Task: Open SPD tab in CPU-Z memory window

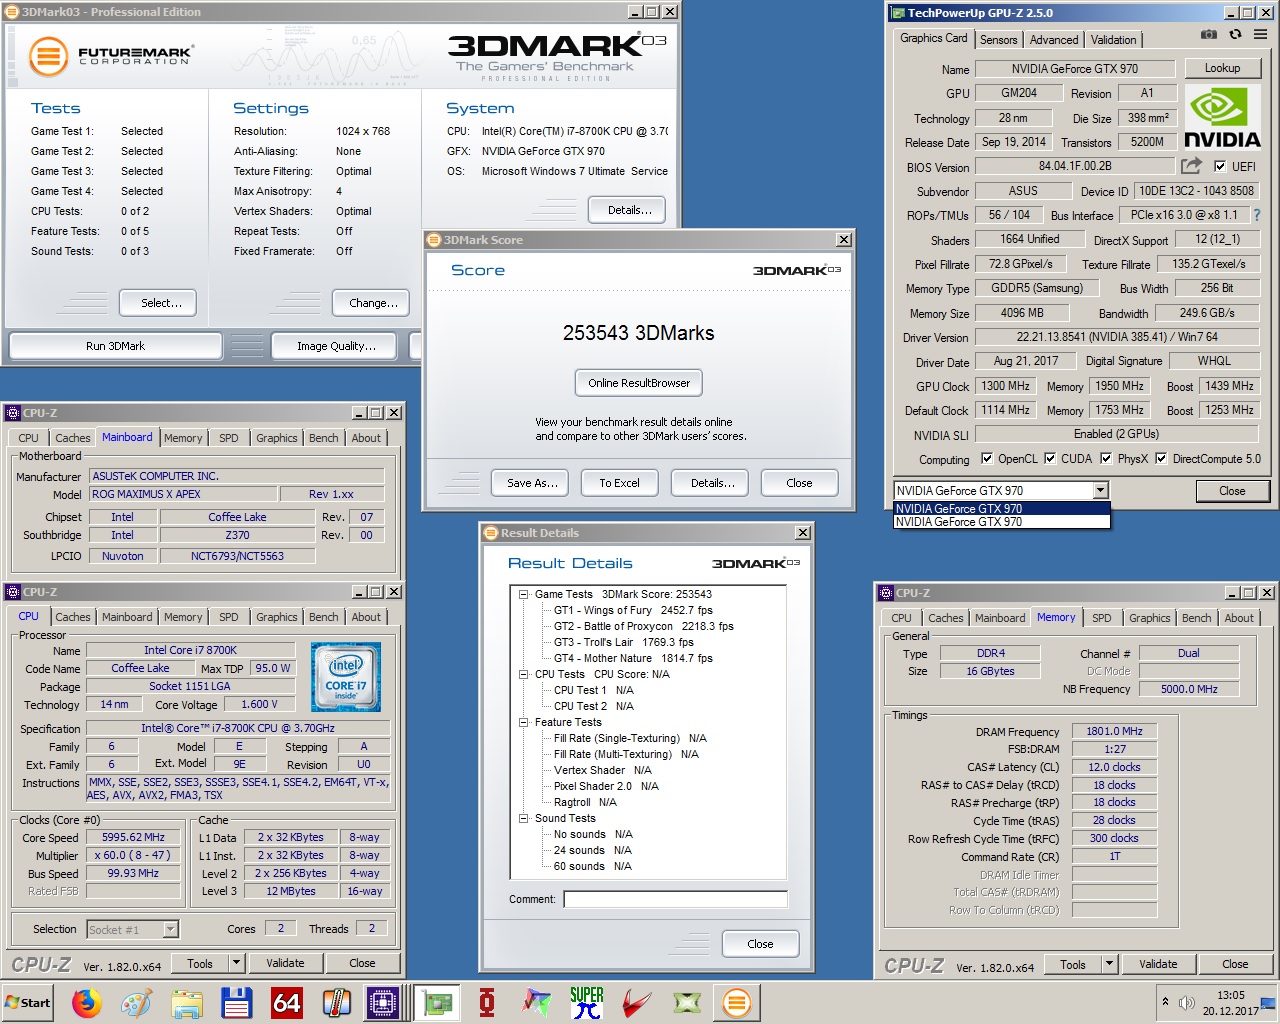Action: (1101, 618)
